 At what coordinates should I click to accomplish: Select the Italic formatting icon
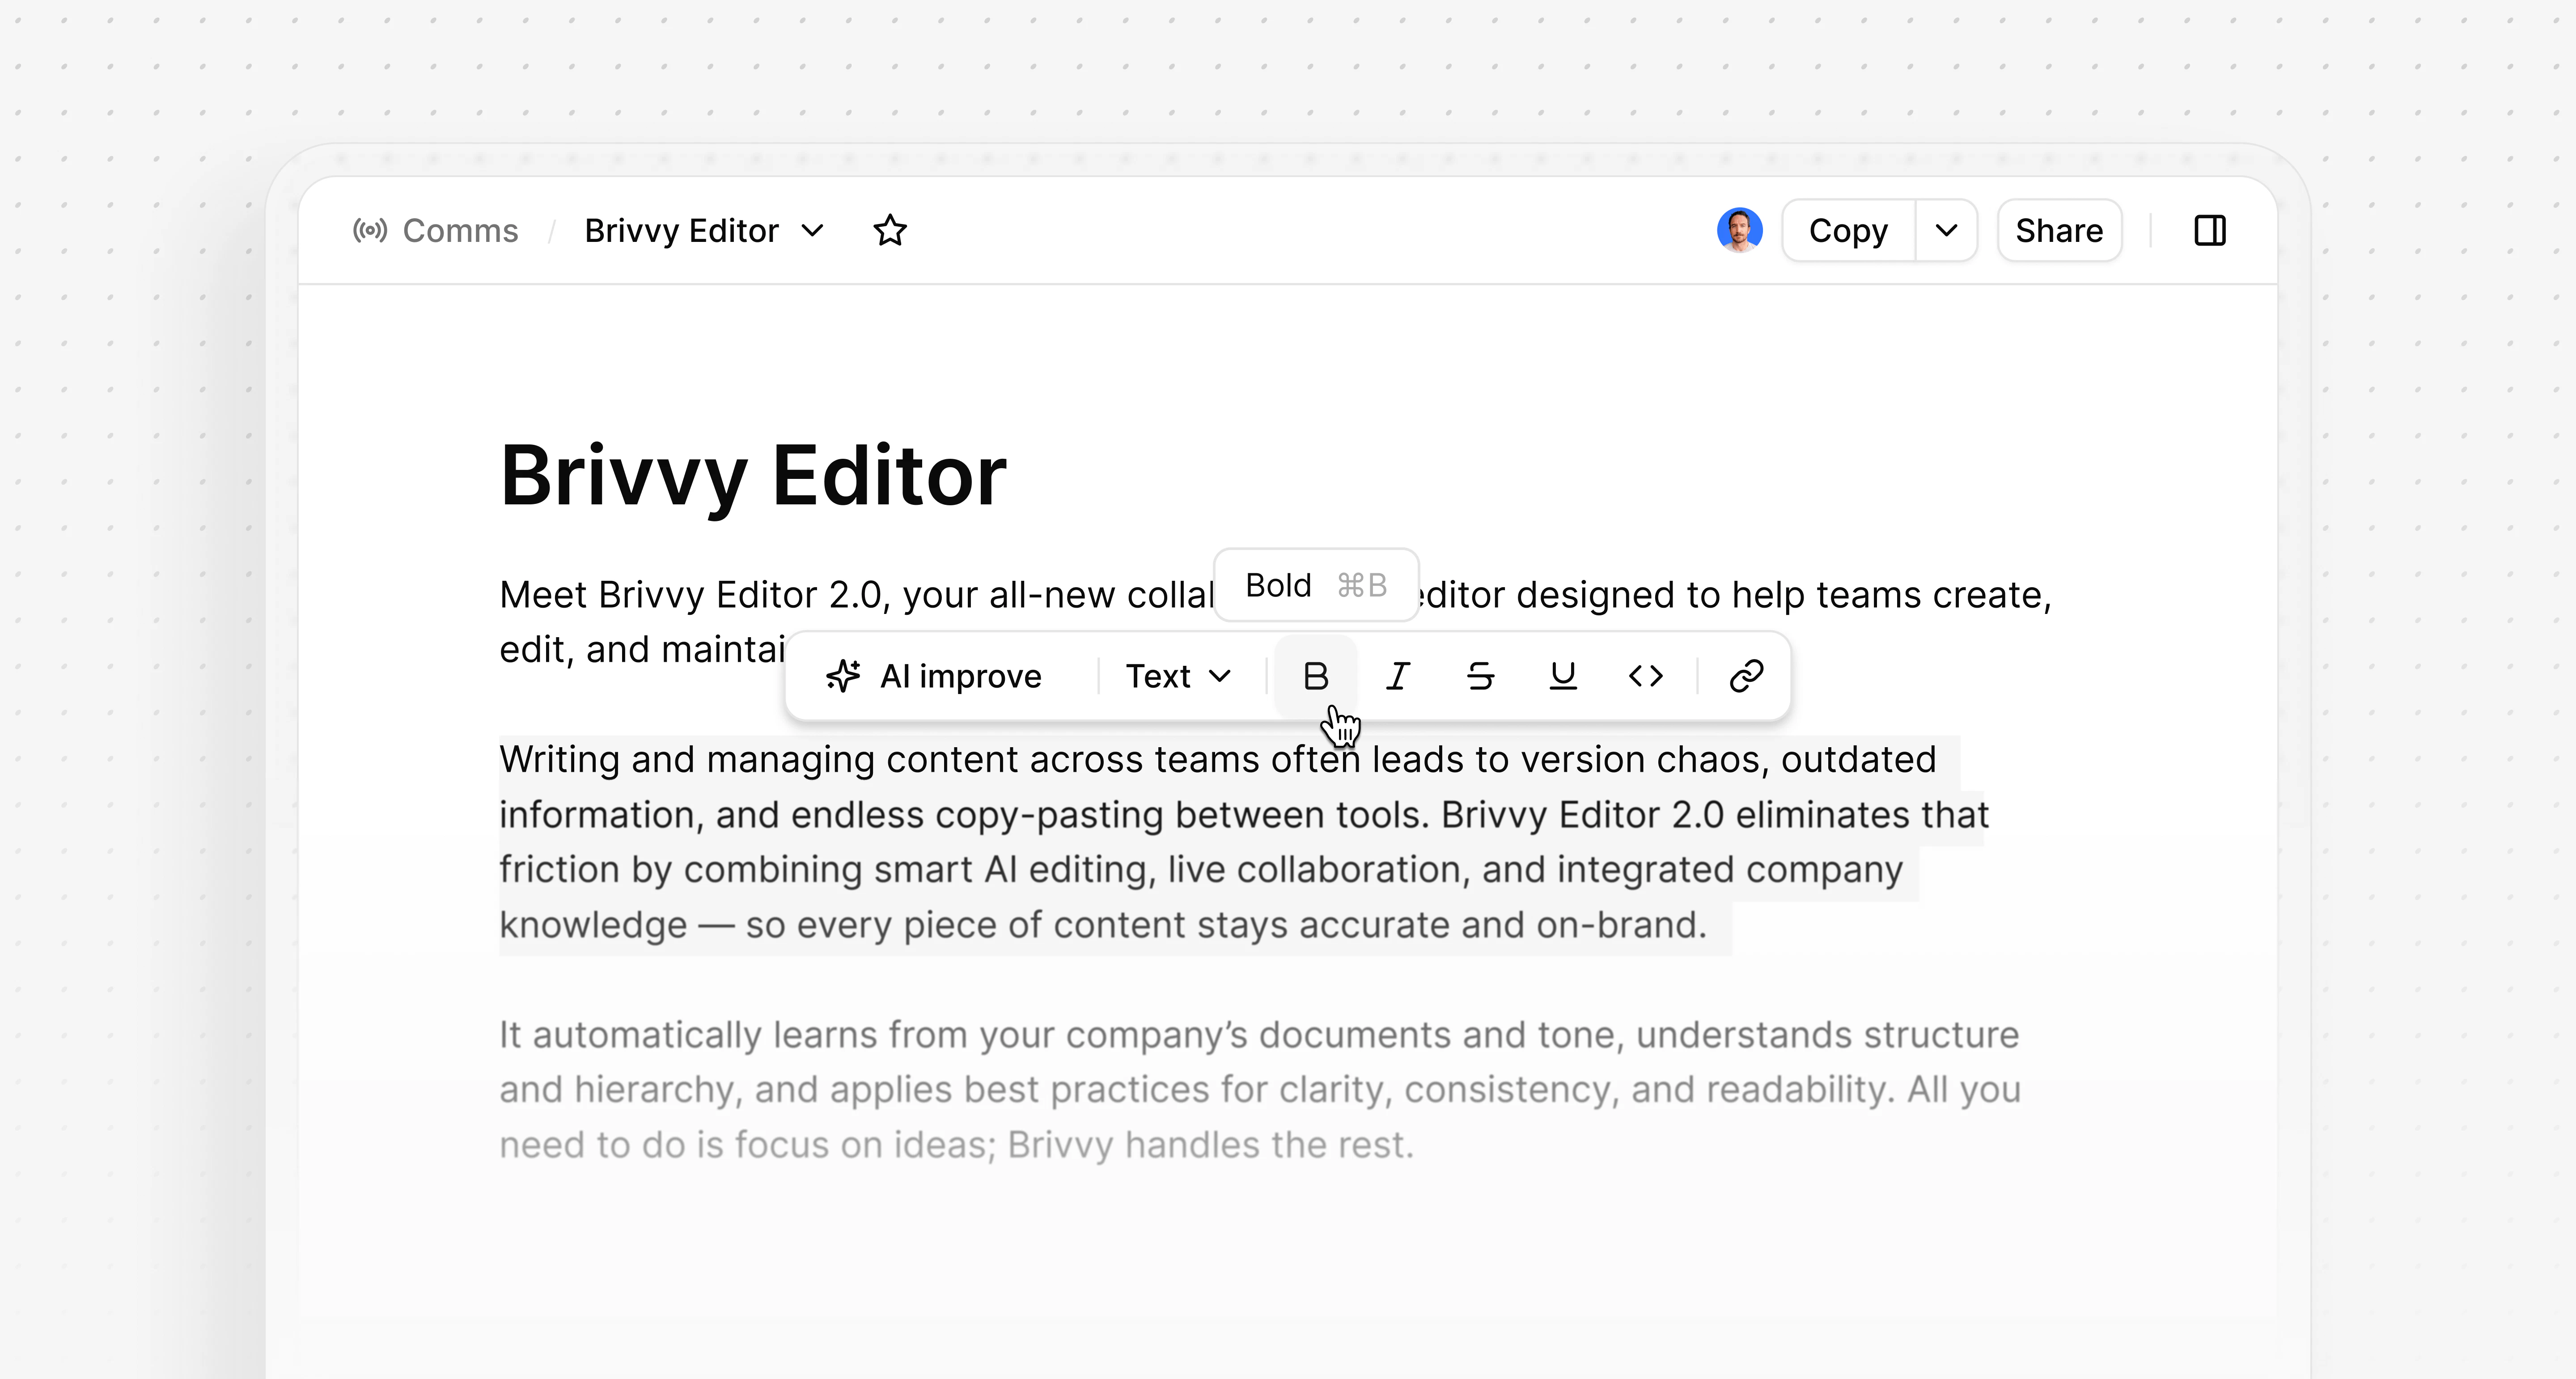point(1398,676)
